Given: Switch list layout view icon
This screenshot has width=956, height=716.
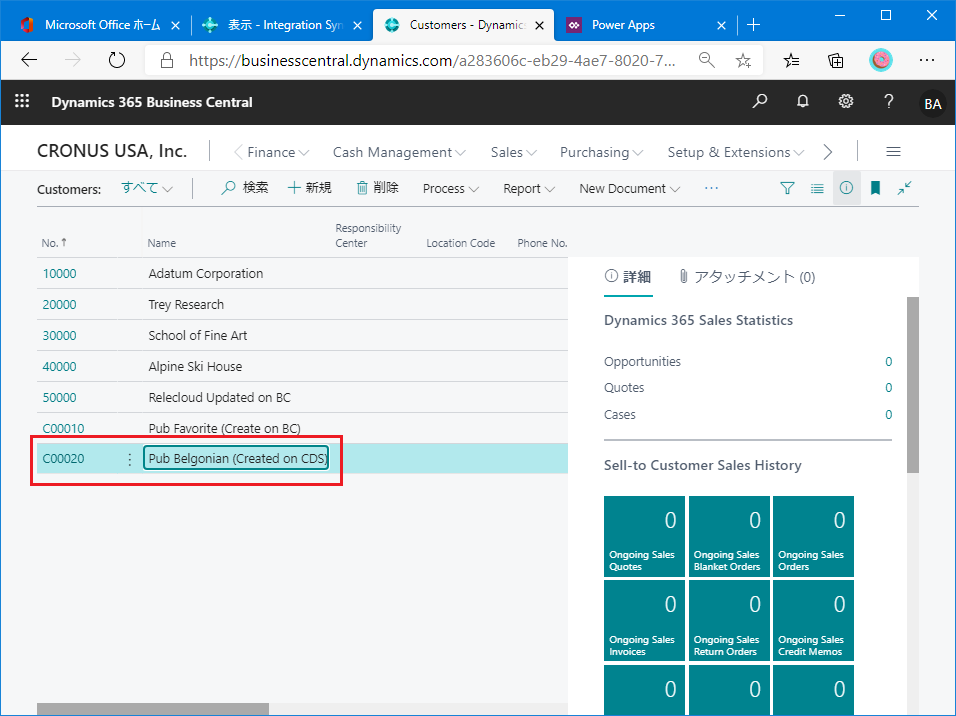Looking at the screenshot, I should [817, 188].
